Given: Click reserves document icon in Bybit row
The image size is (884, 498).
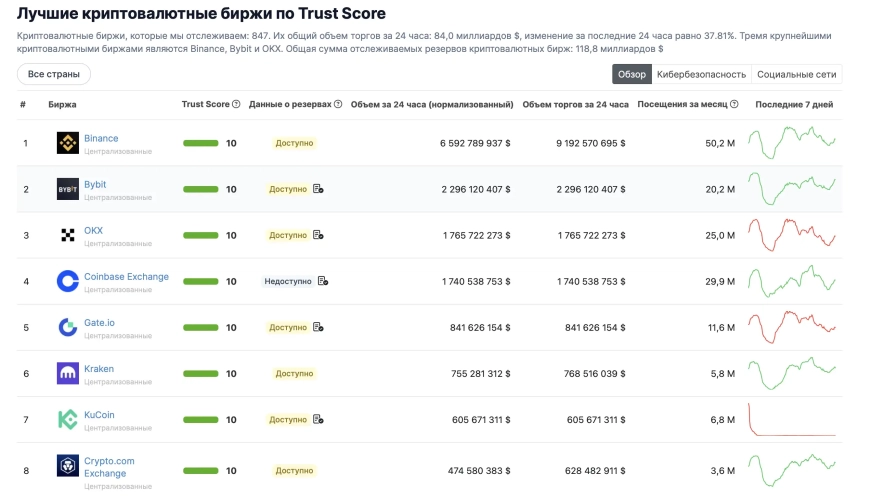Looking at the screenshot, I should coord(318,189).
